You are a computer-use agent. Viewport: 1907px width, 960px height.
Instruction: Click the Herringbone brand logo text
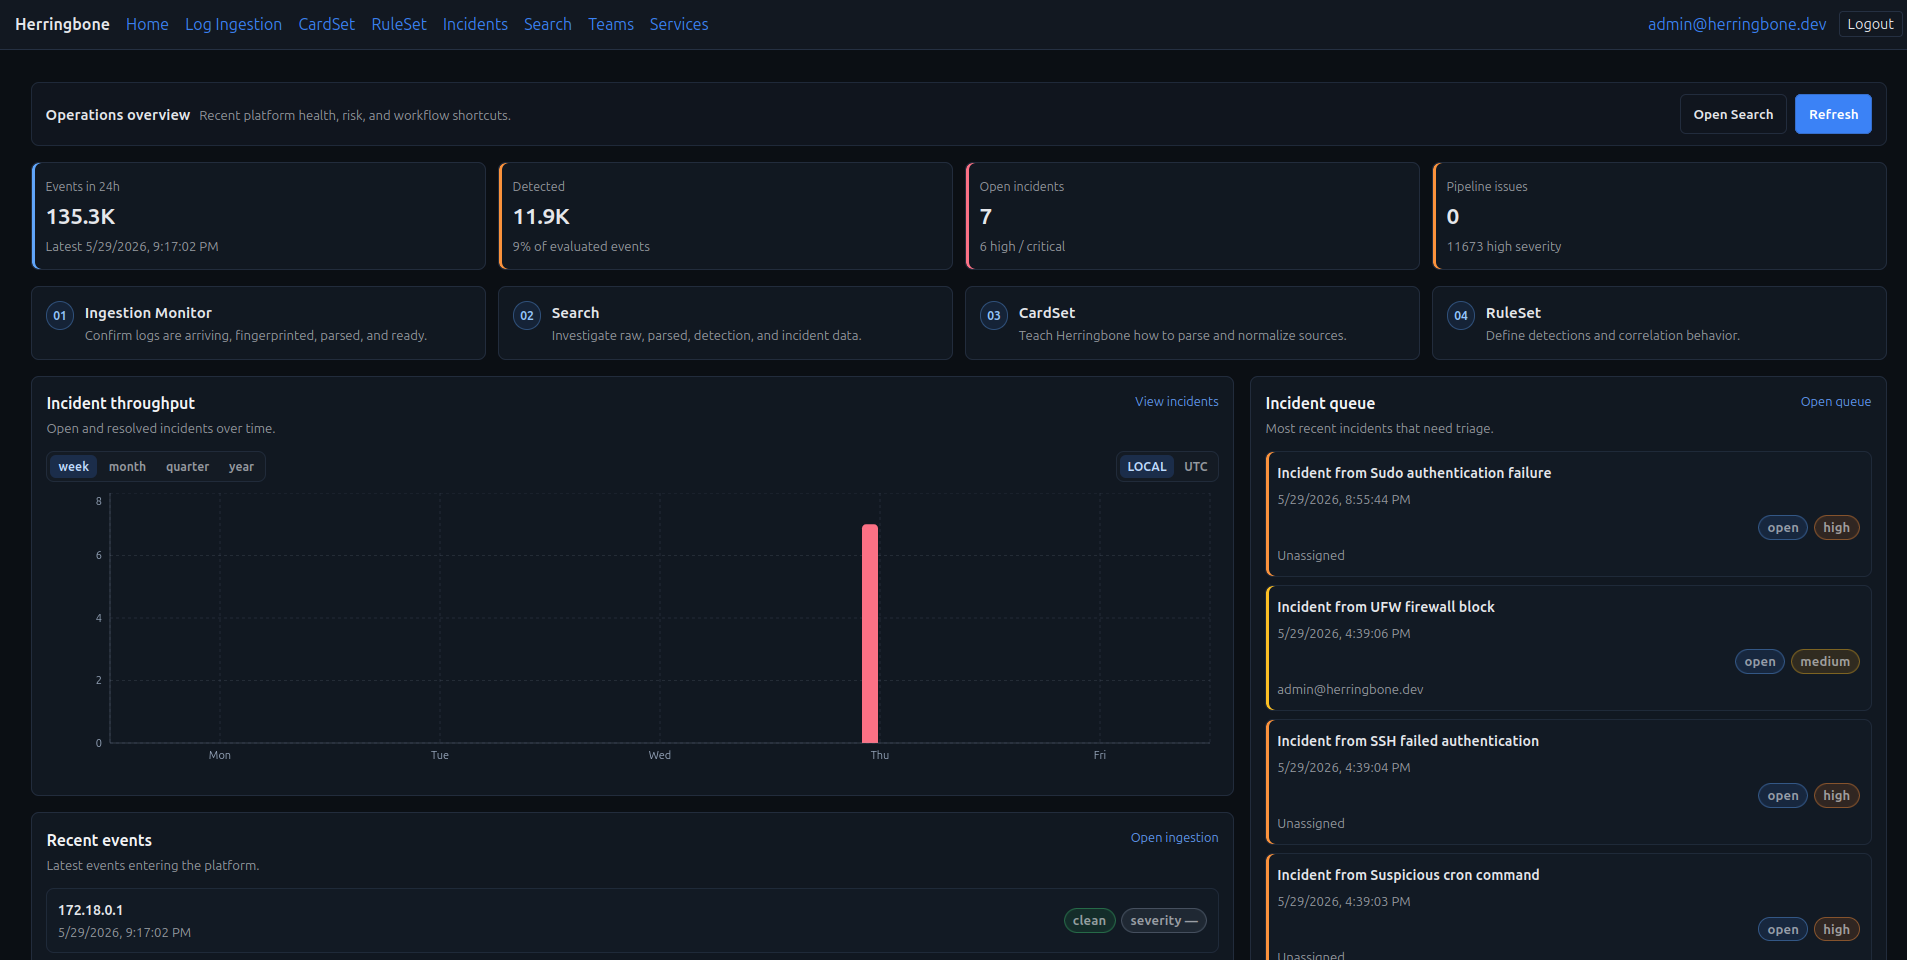point(62,24)
